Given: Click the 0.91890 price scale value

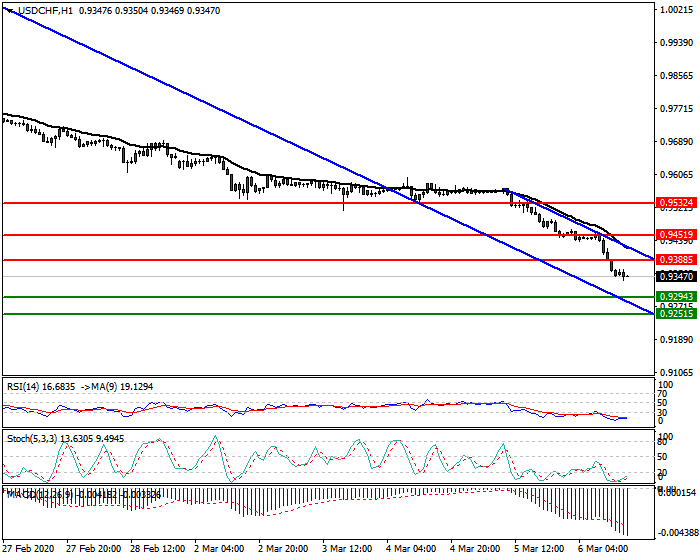Looking at the screenshot, I should point(677,339).
